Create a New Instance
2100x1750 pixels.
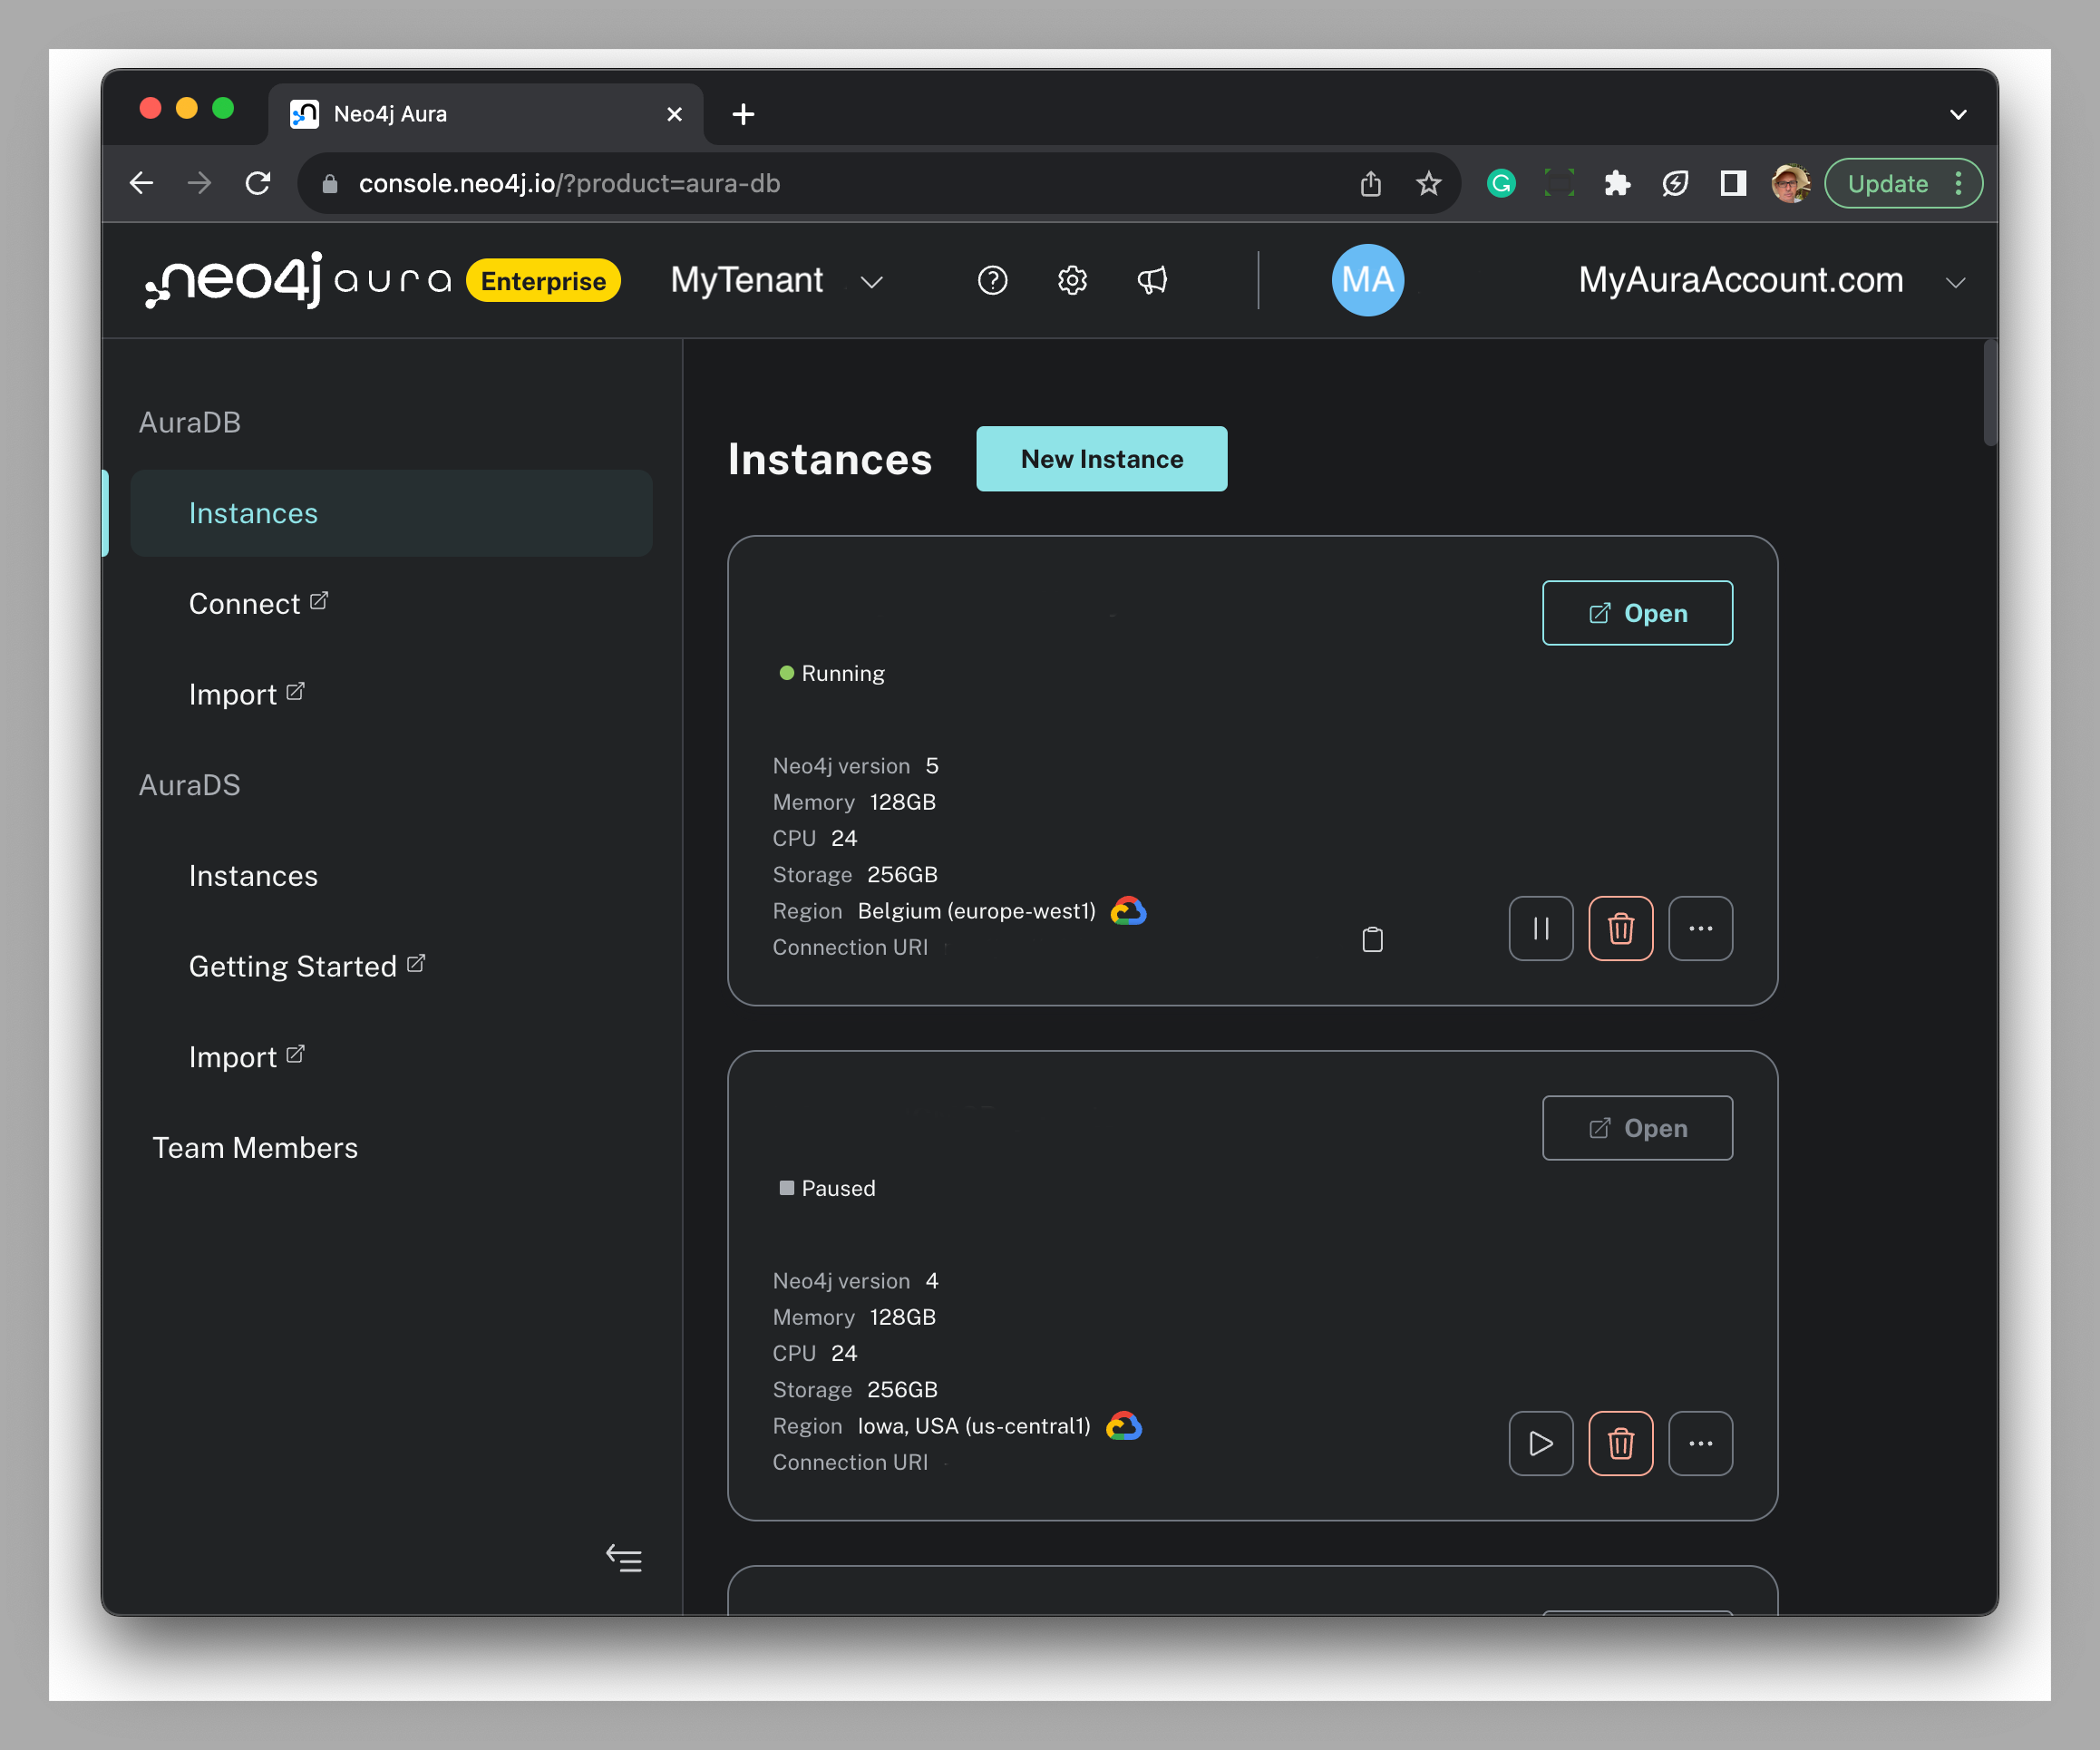[x=1102, y=459]
